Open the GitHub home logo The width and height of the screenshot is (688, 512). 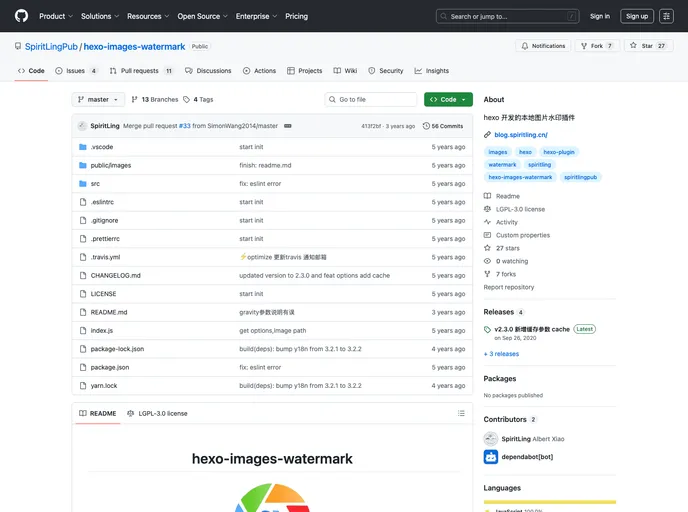21,16
